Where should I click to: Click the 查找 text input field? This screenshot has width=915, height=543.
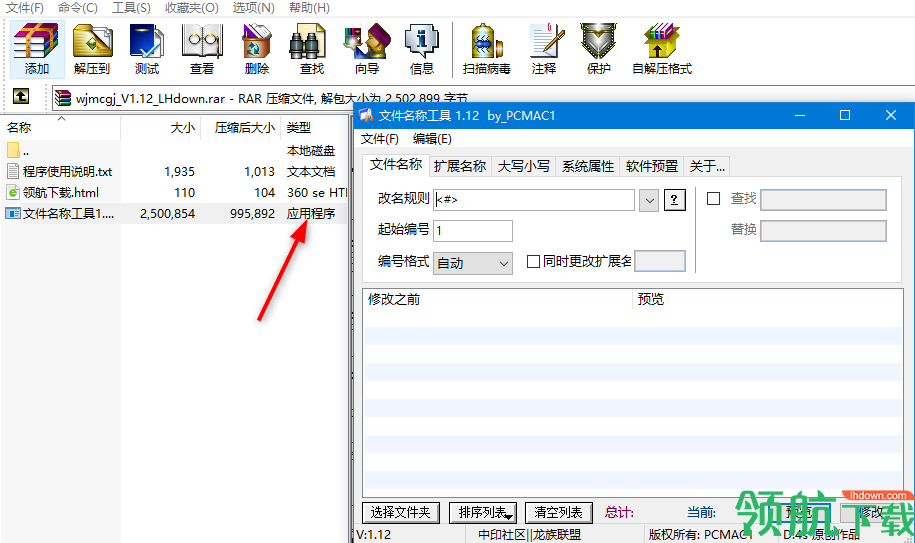(823, 200)
